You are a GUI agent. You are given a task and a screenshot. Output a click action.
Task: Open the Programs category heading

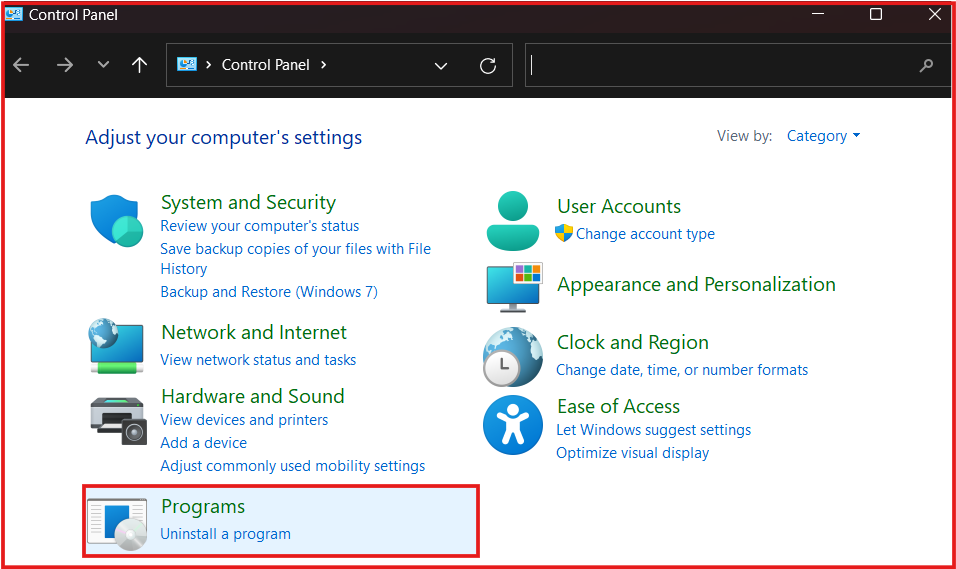click(x=203, y=507)
